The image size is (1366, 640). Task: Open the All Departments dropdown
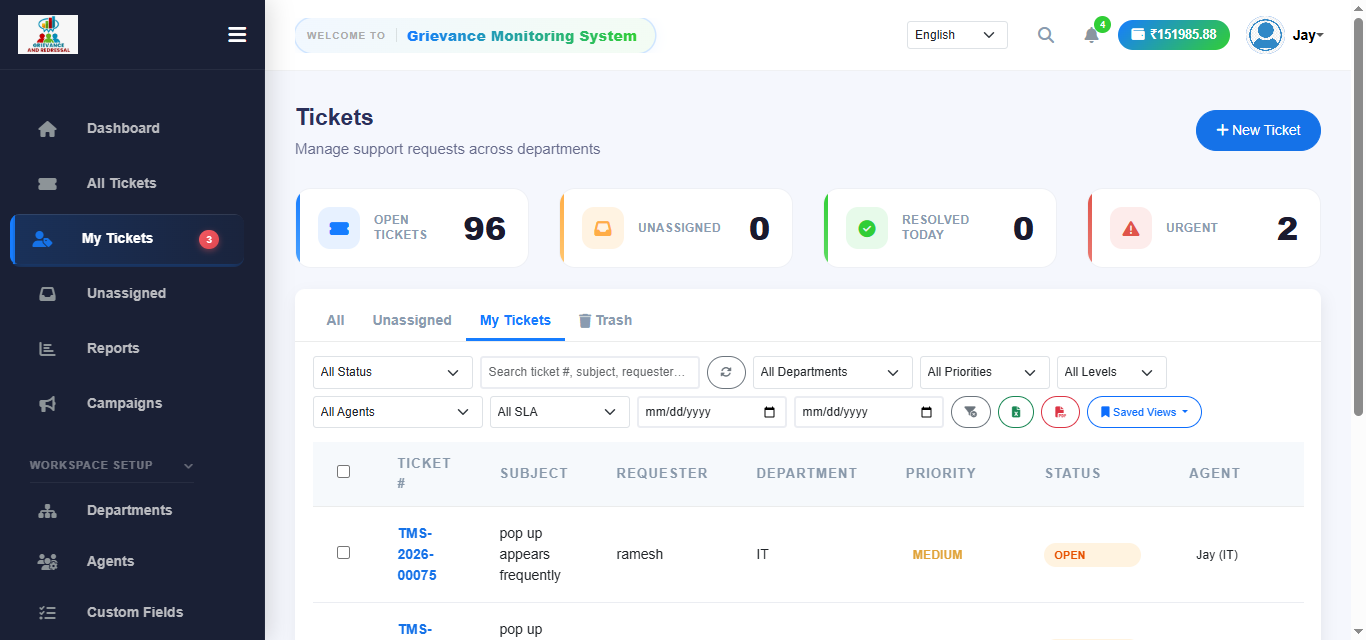tap(832, 372)
